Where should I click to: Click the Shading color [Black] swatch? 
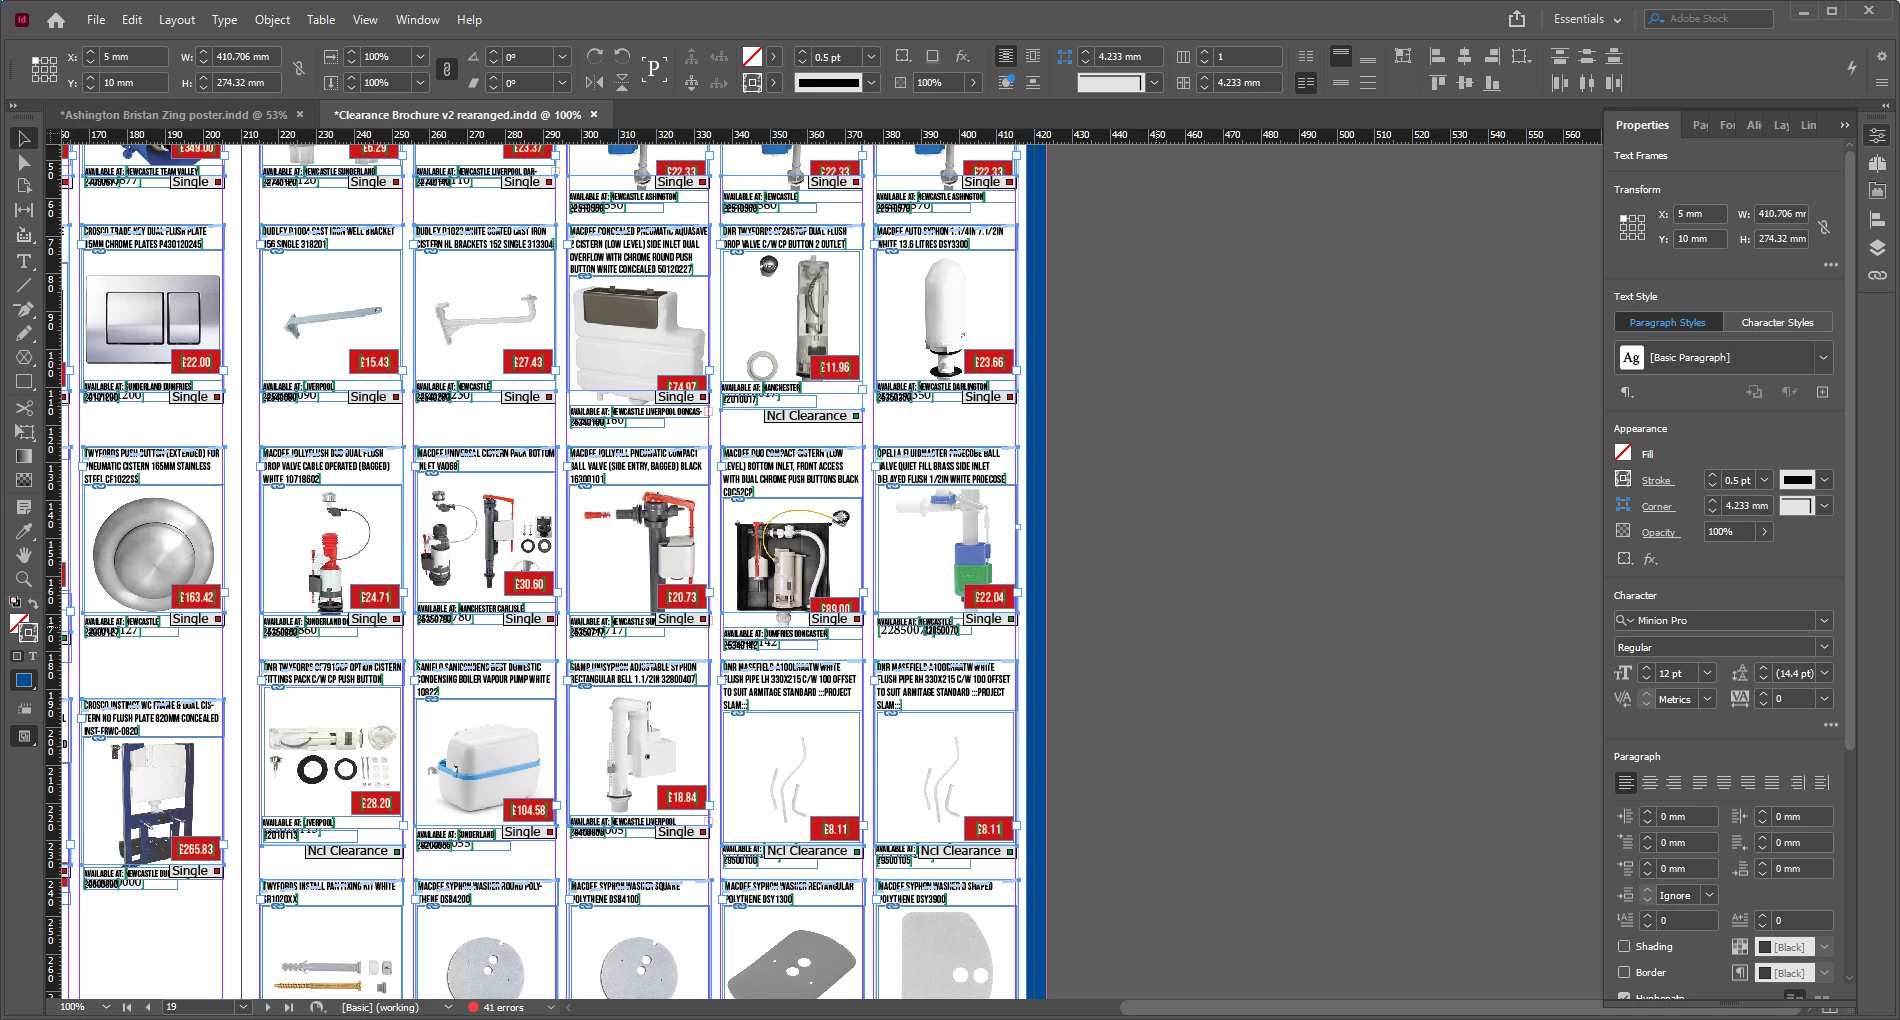1785,947
